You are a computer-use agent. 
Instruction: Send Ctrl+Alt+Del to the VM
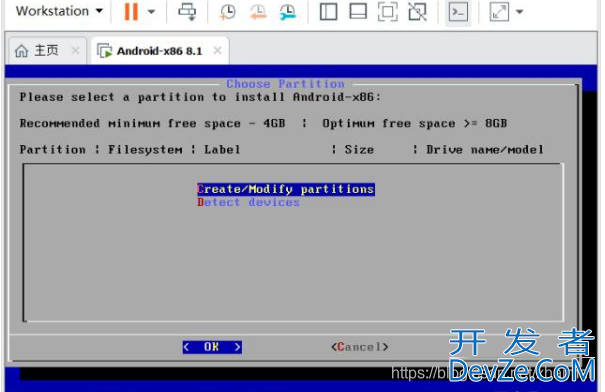187,12
